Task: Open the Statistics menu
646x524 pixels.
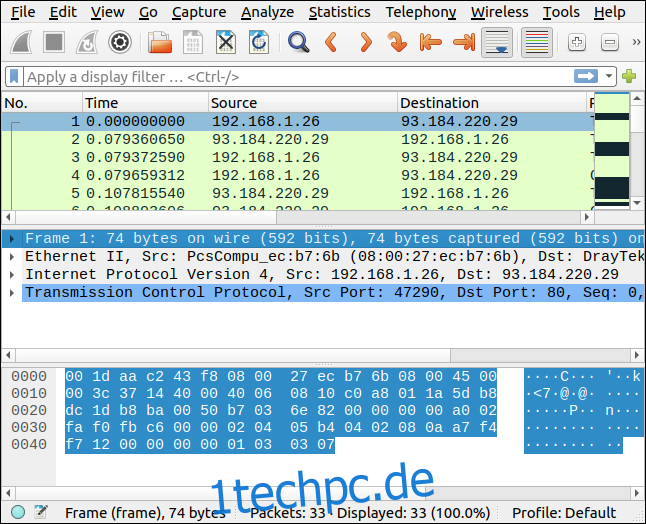Action: (339, 12)
